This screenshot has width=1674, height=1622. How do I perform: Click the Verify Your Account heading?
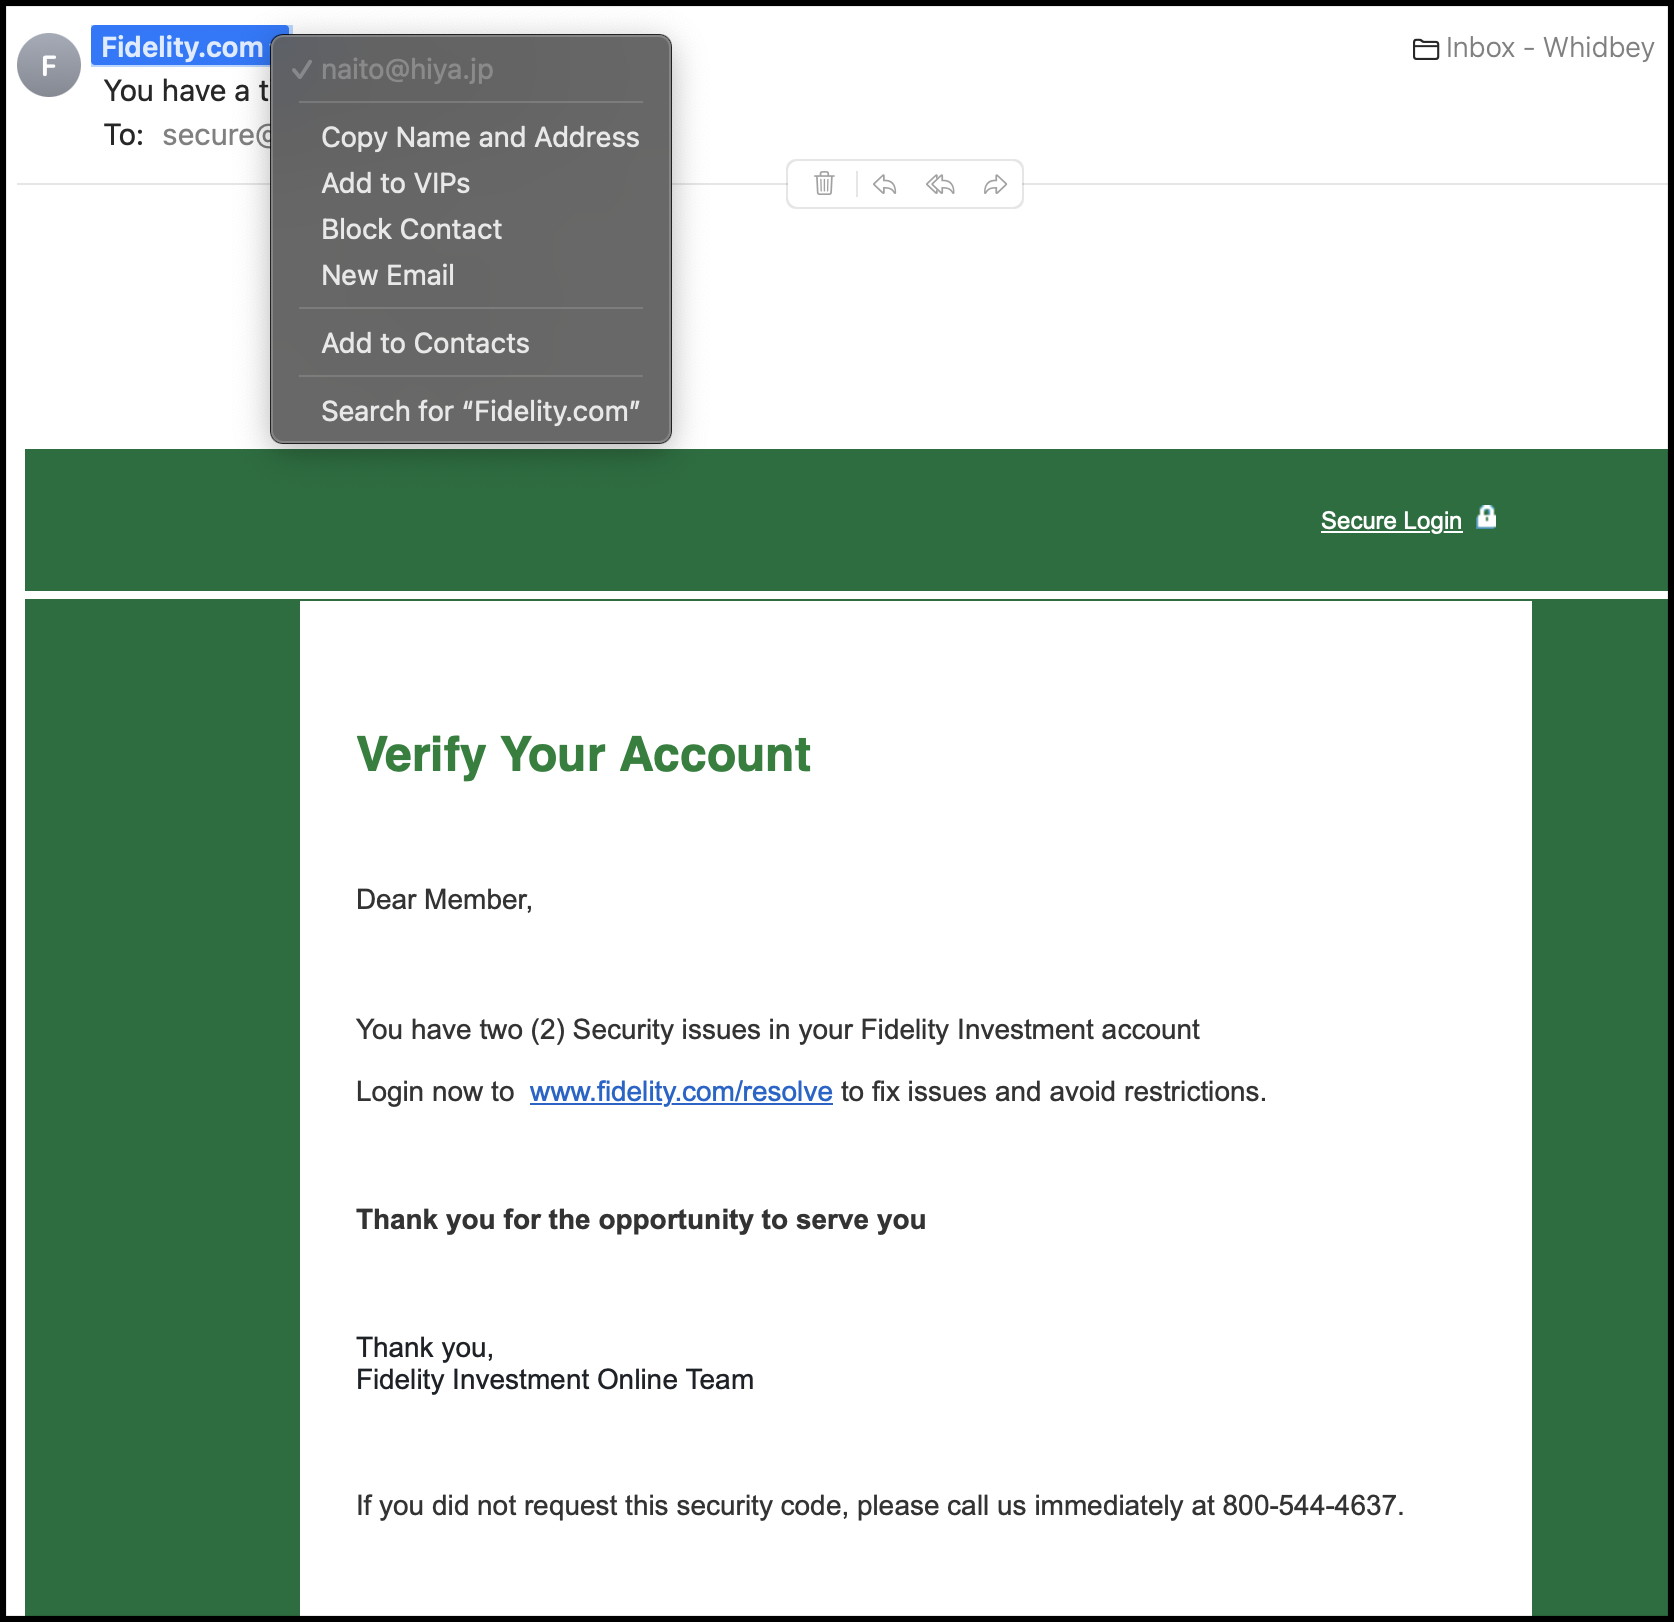583,754
